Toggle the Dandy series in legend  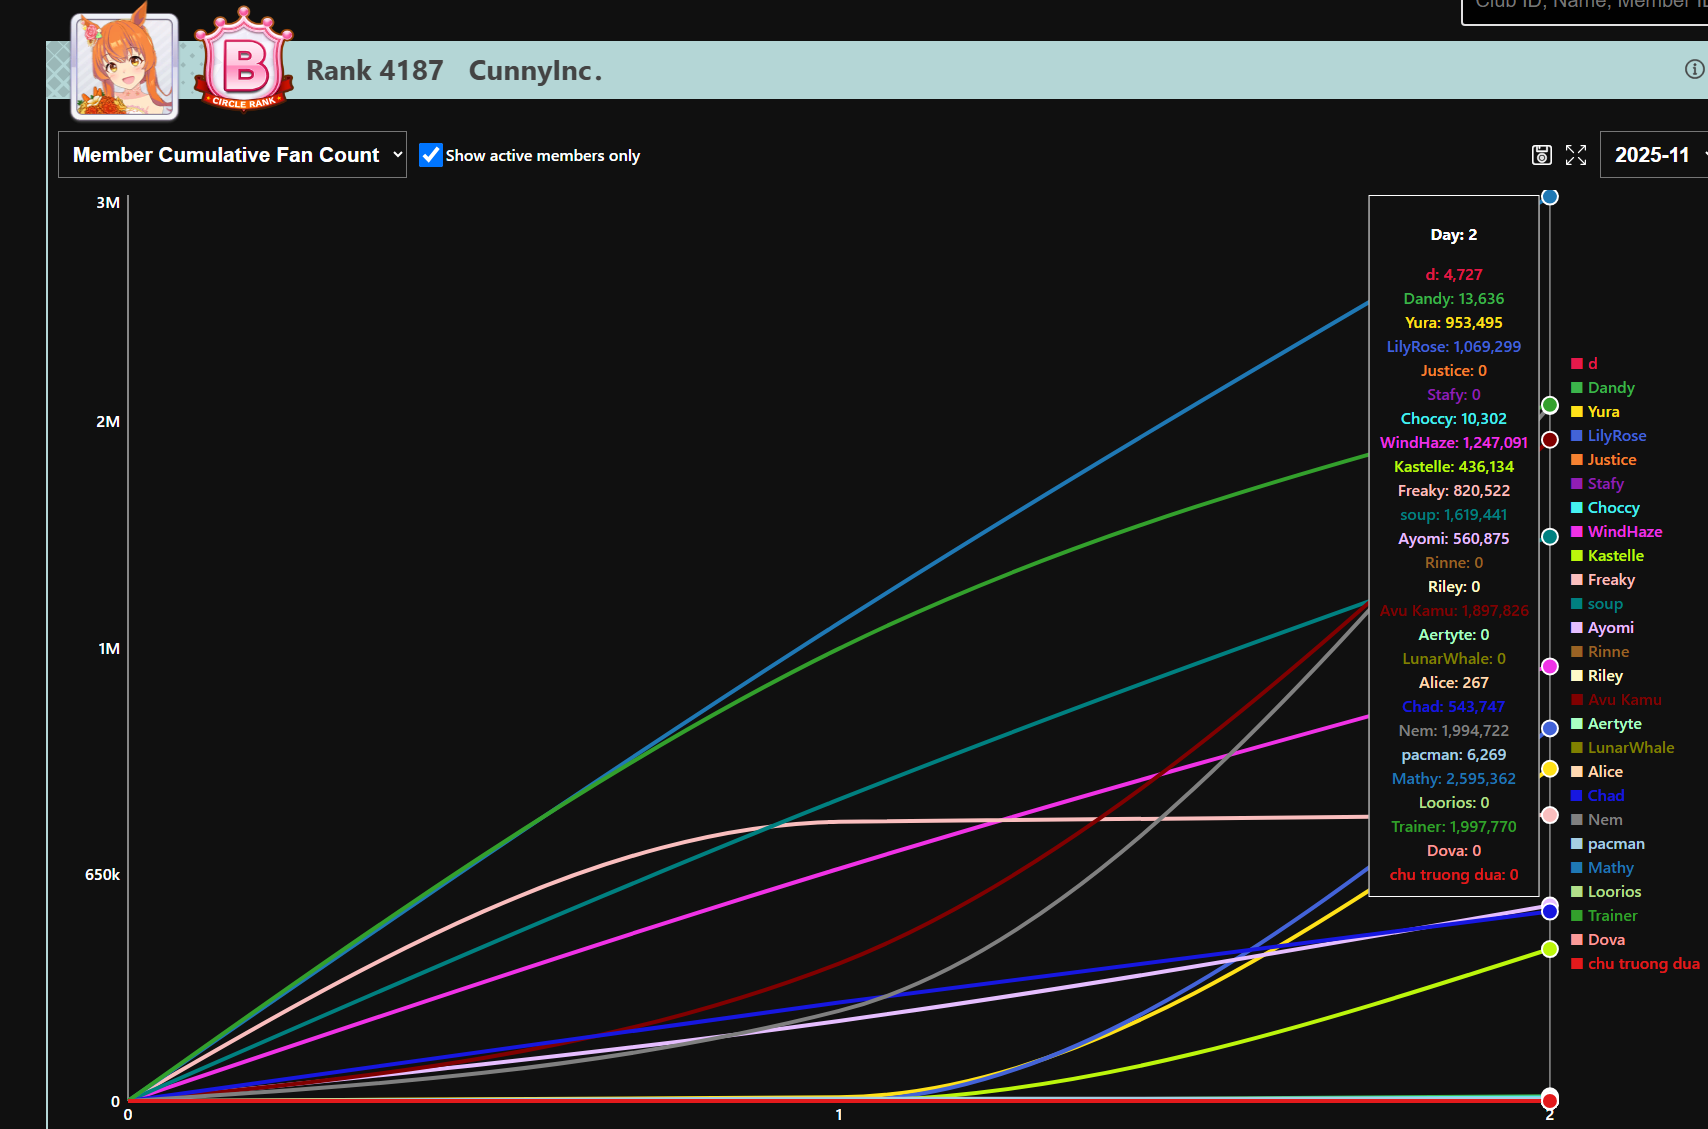1602,388
